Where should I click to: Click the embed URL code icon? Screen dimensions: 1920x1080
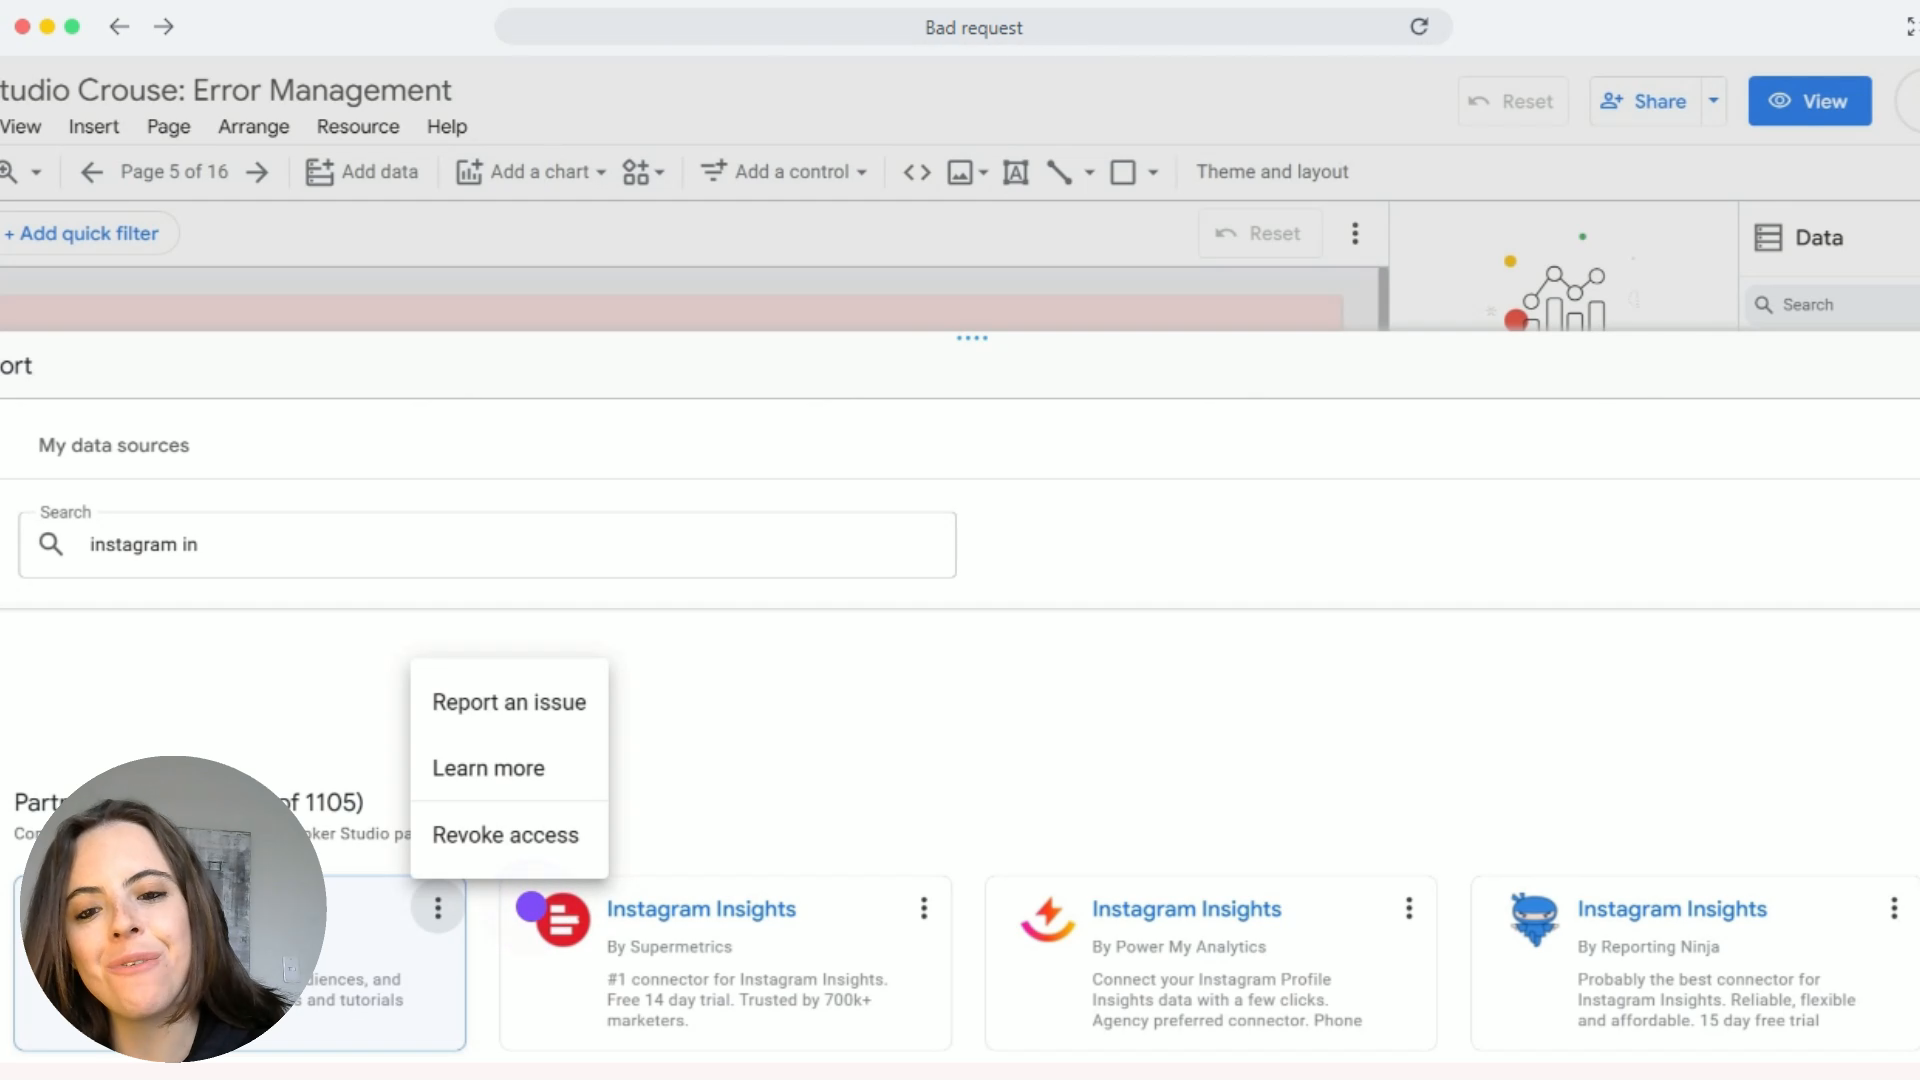point(916,172)
